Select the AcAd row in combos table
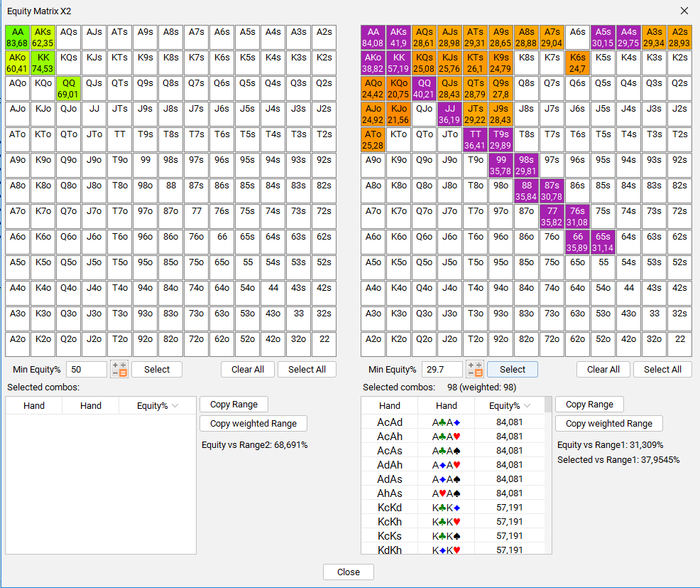Screen dimensions: 700x588 coord(453,422)
